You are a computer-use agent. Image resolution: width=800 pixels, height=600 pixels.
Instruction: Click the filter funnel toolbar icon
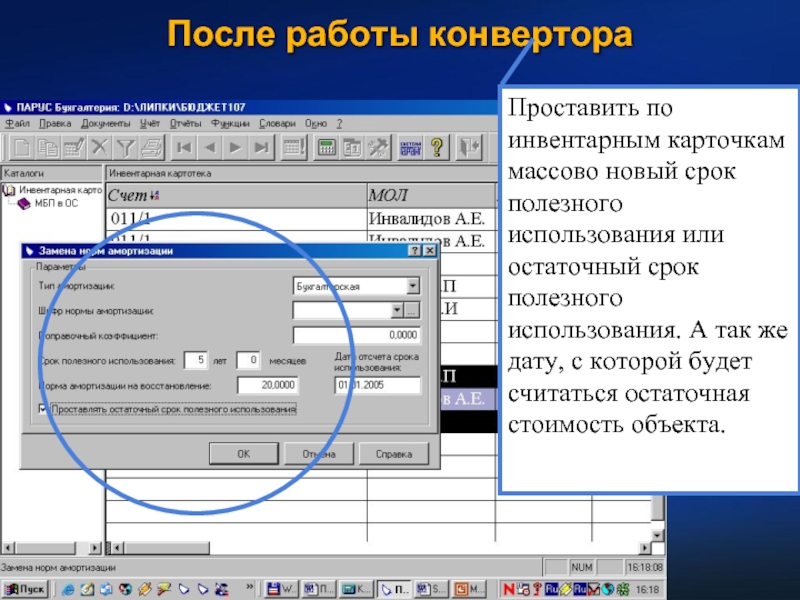coord(125,148)
